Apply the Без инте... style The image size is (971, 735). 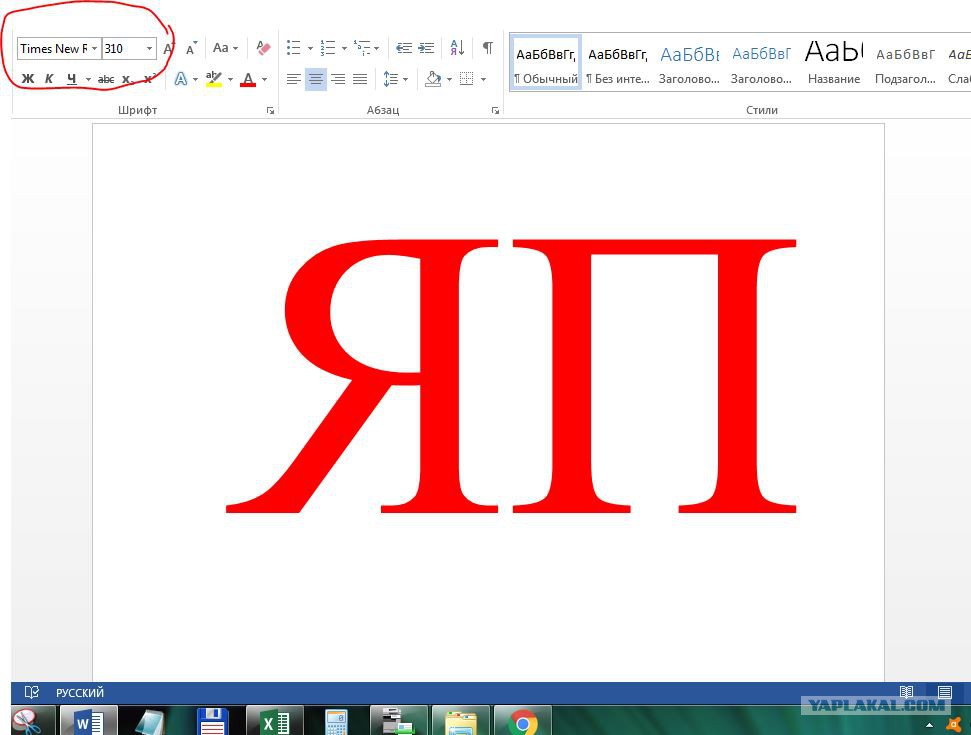[x=617, y=63]
